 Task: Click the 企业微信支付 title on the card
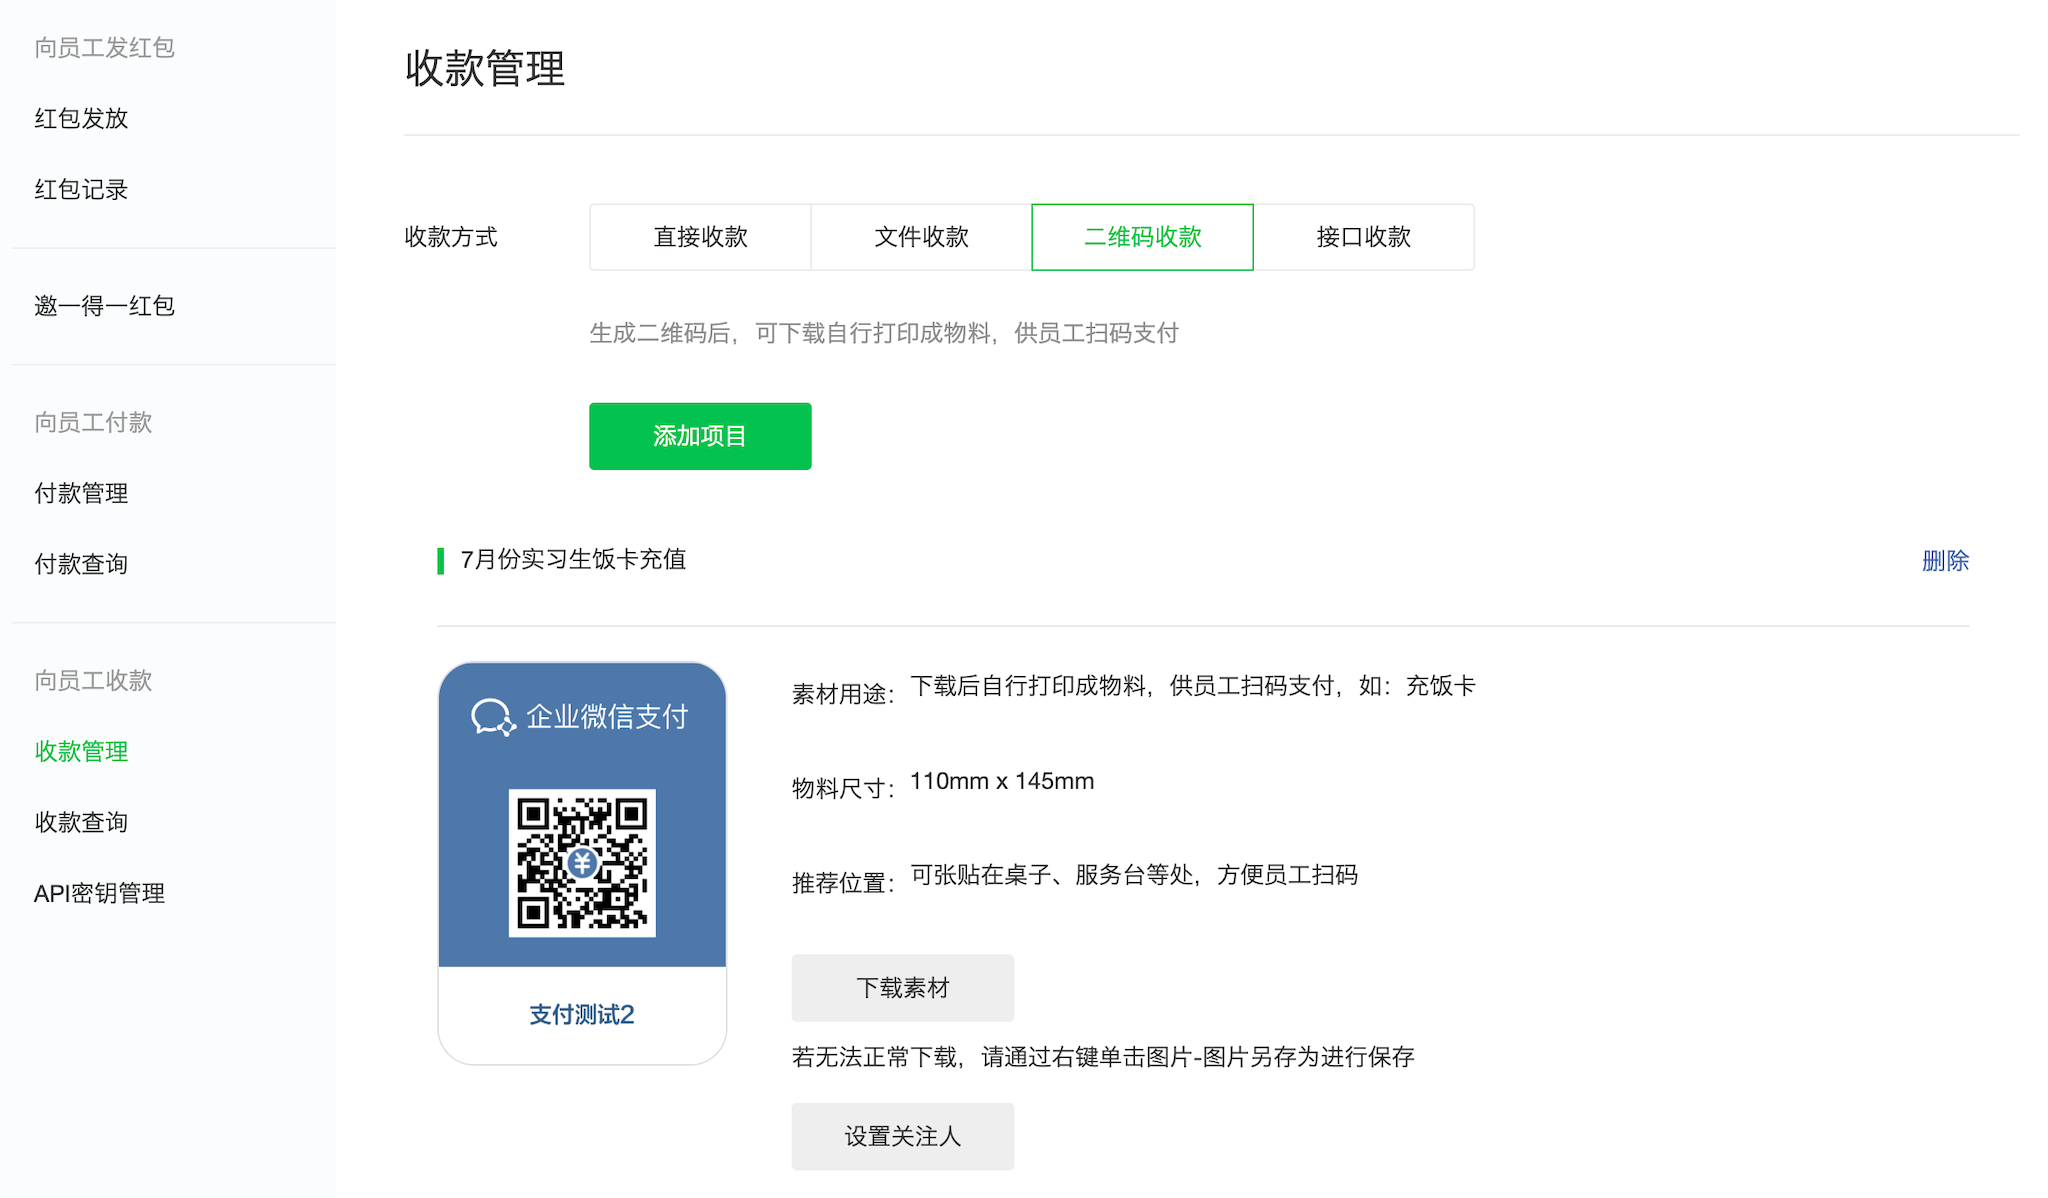click(607, 717)
